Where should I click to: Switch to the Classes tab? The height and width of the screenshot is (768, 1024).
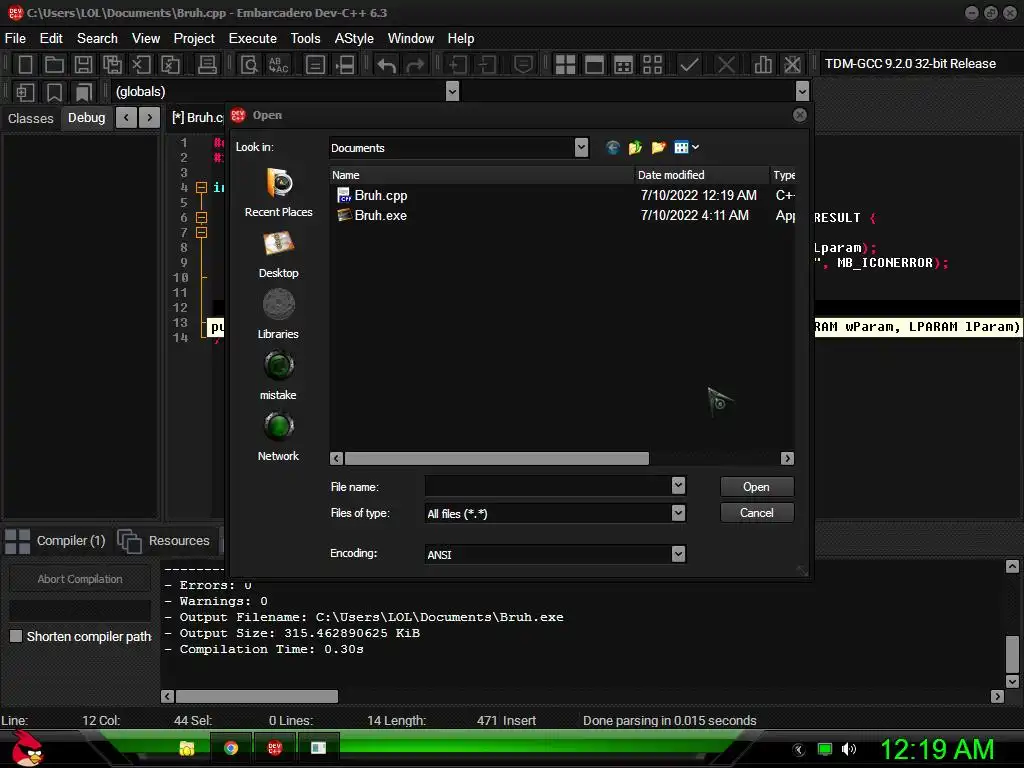[x=31, y=118]
